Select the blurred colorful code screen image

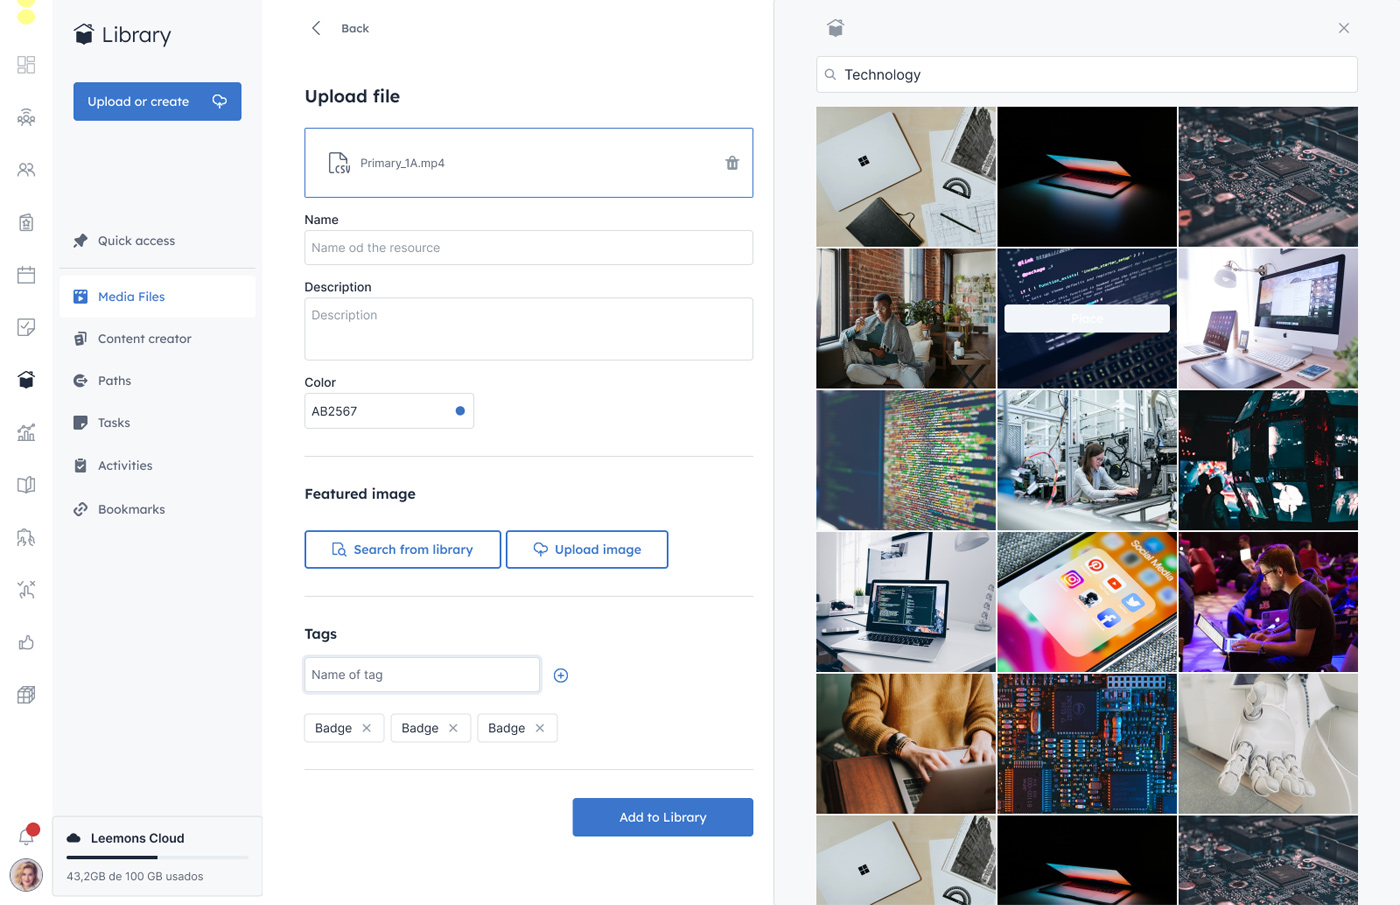click(x=906, y=460)
